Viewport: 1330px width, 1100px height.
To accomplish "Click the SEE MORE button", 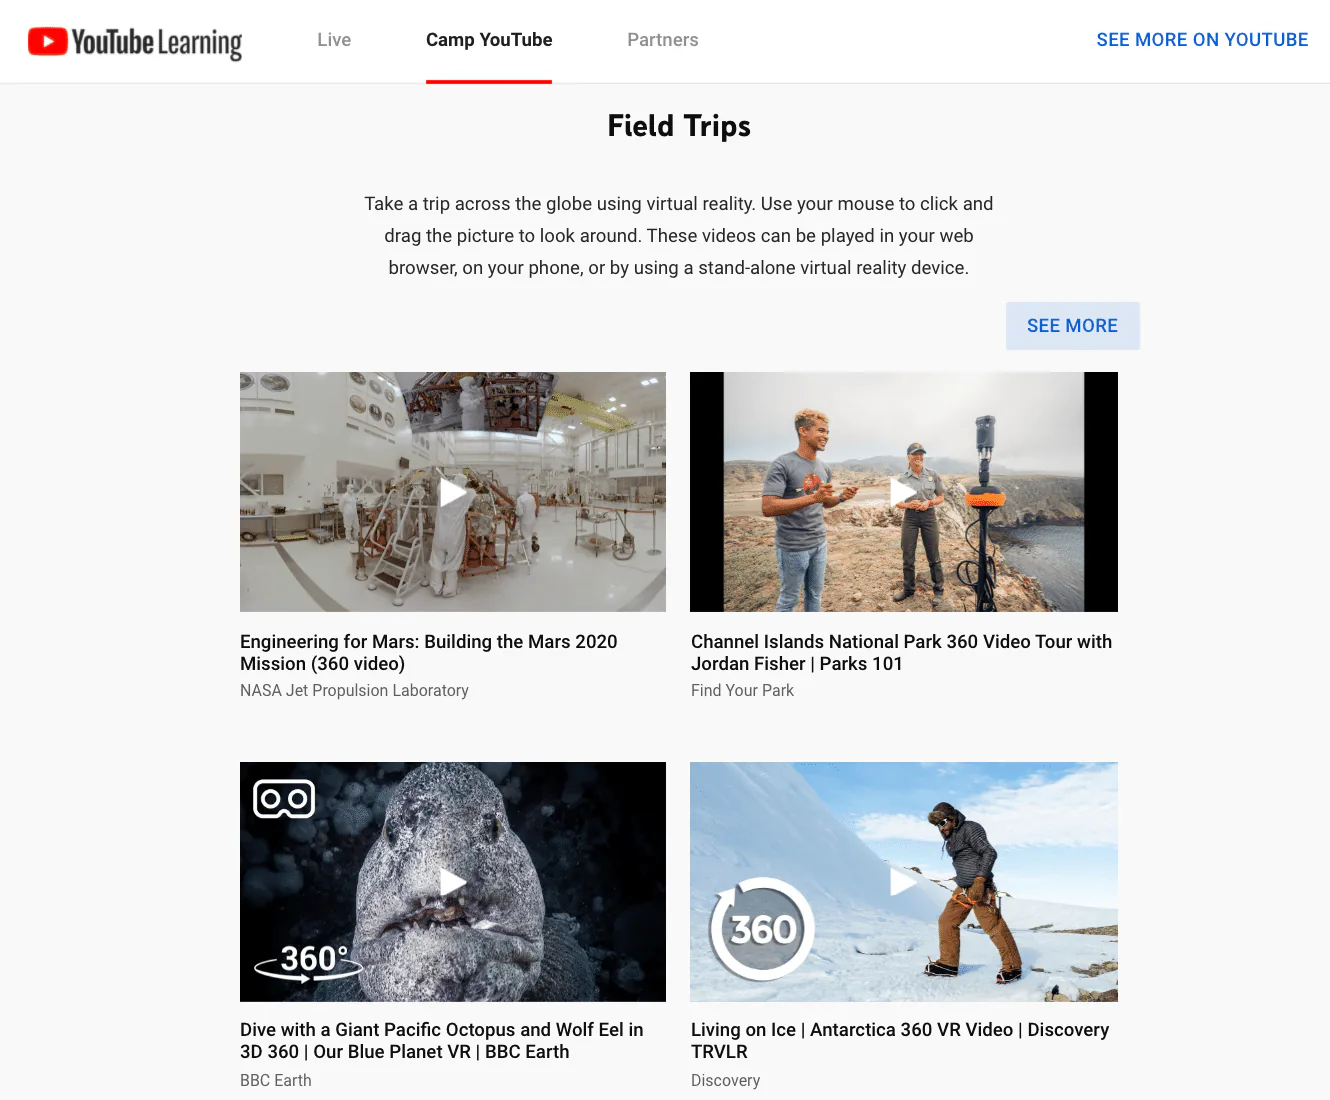I will pyautogui.click(x=1073, y=326).
